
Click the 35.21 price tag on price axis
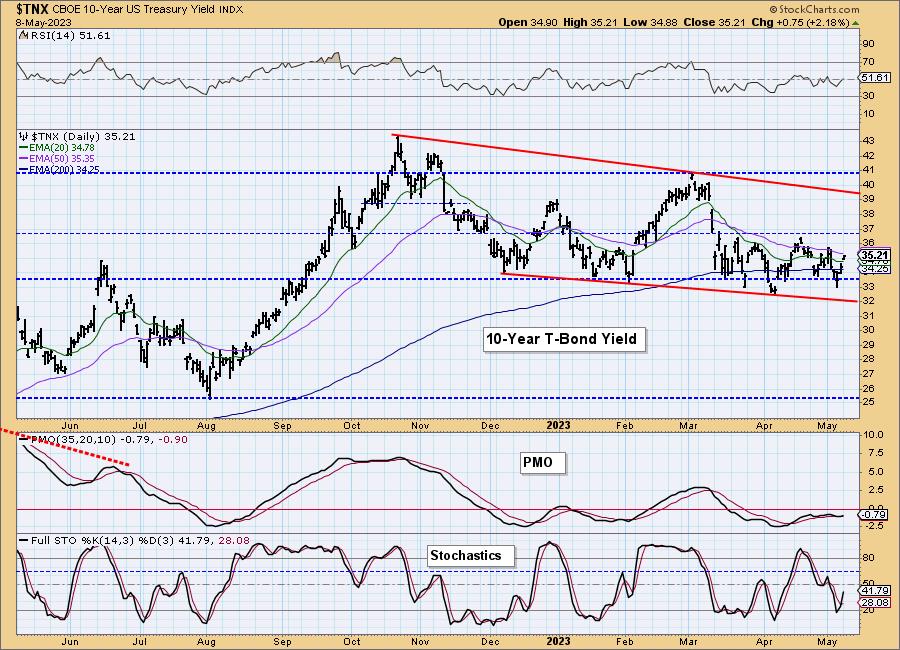pyautogui.click(x=875, y=255)
